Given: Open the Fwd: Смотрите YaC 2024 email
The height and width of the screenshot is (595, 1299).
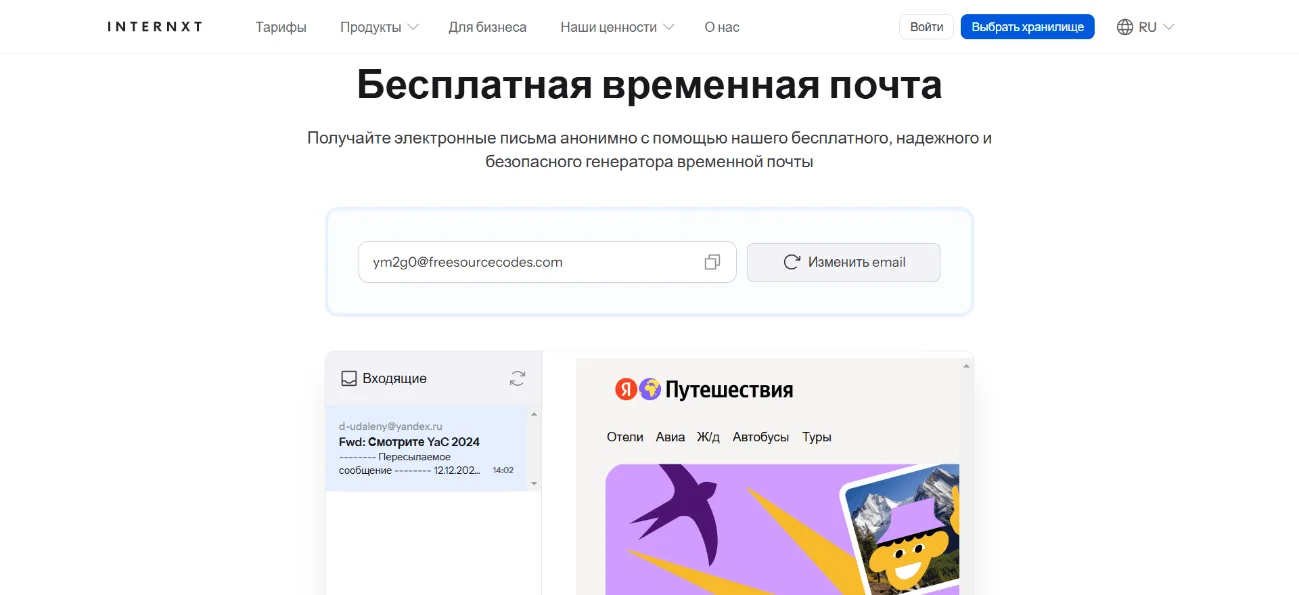Looking at the screenshot, I should pyautogui.click(x=426, y=448).
